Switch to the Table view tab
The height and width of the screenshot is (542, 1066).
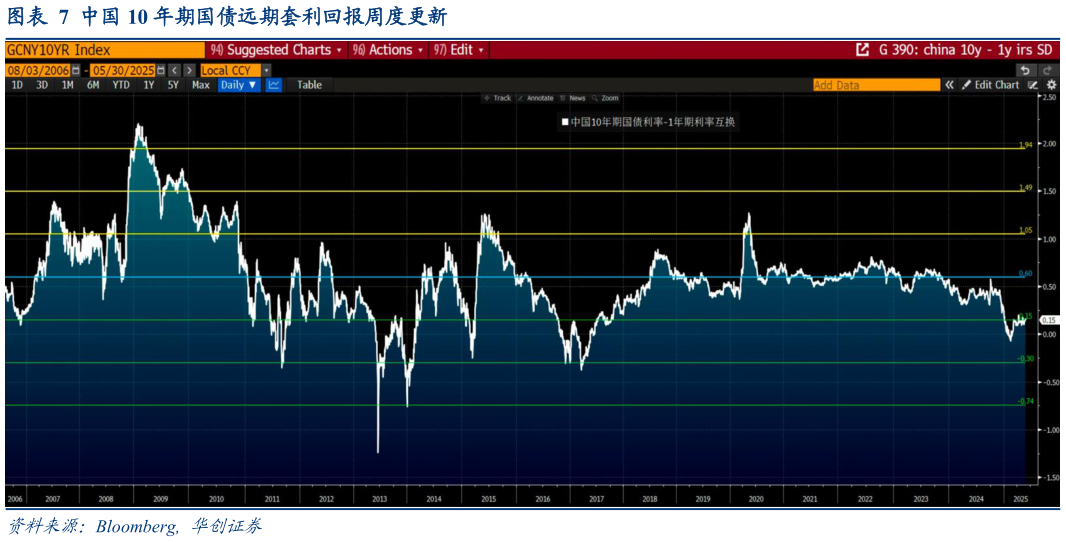tap(309, 85)
